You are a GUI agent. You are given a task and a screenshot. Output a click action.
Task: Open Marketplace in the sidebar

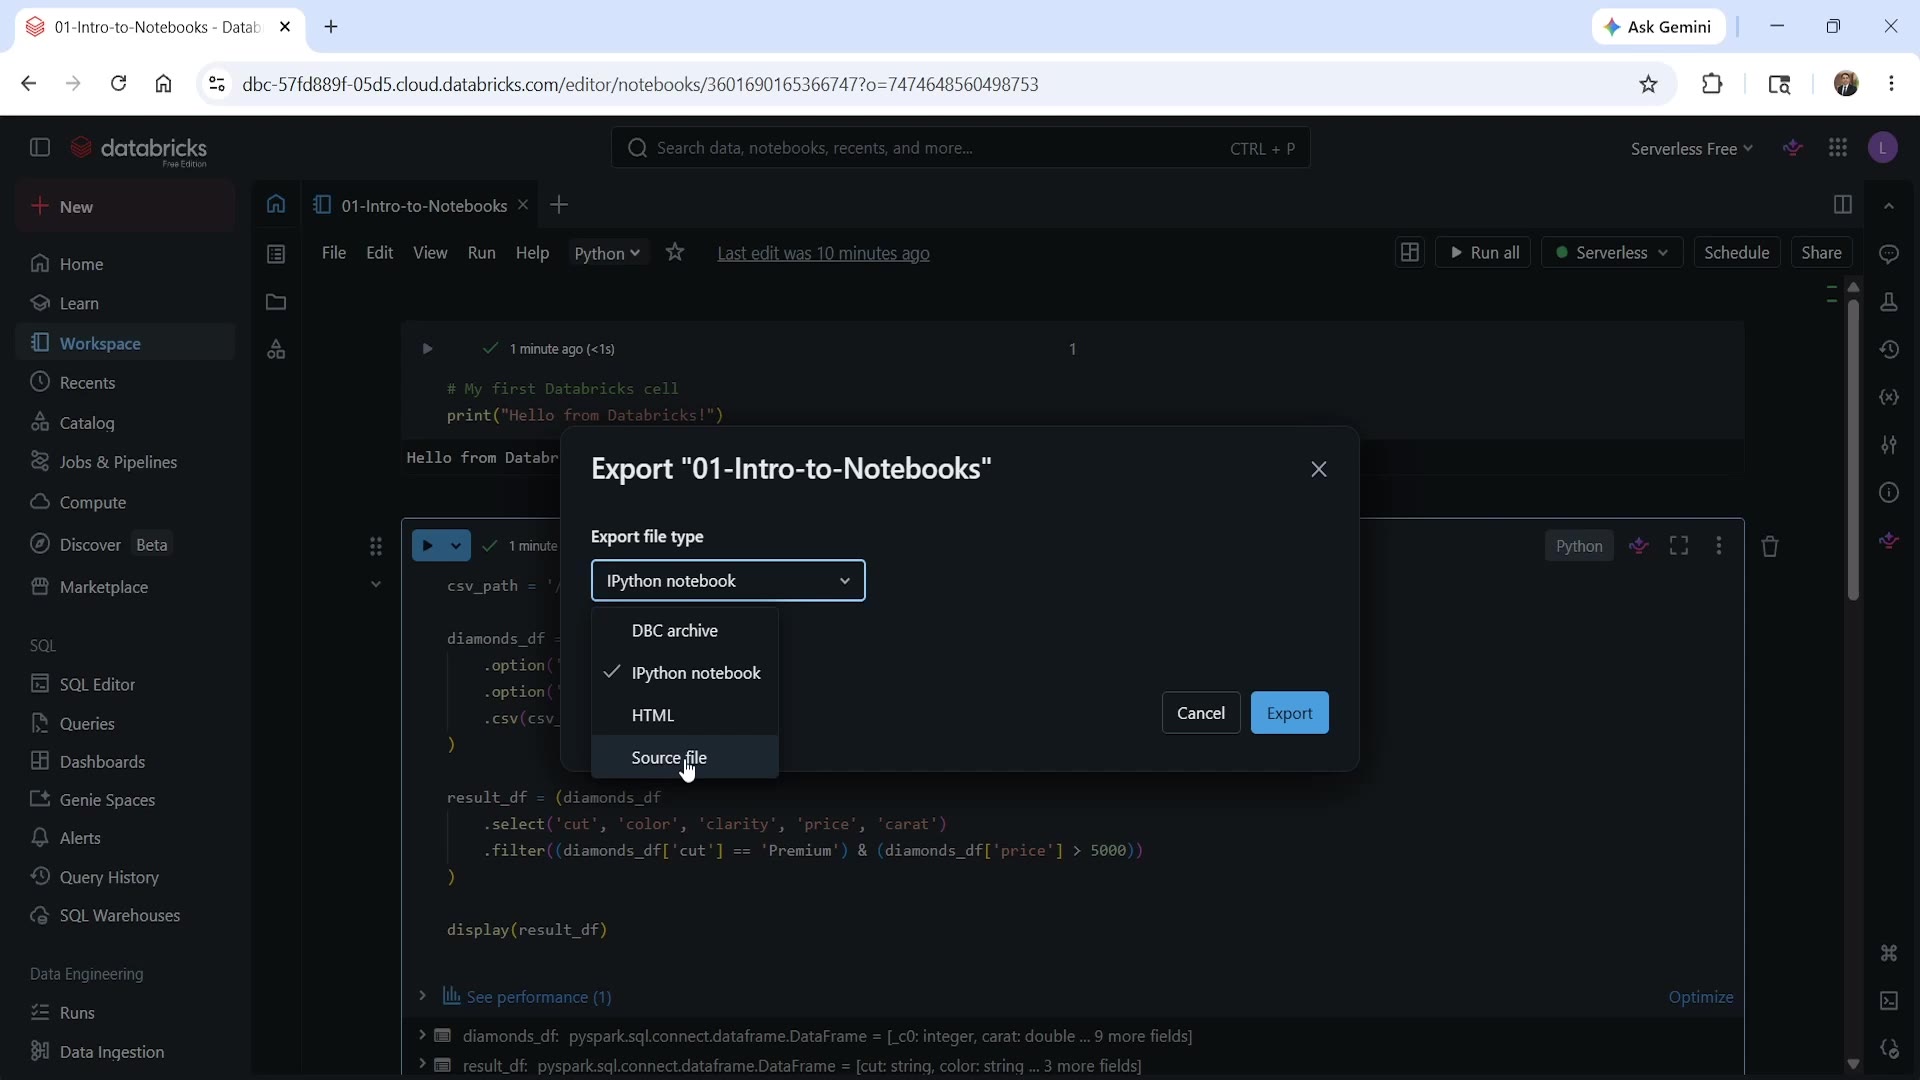coord(125,587)
